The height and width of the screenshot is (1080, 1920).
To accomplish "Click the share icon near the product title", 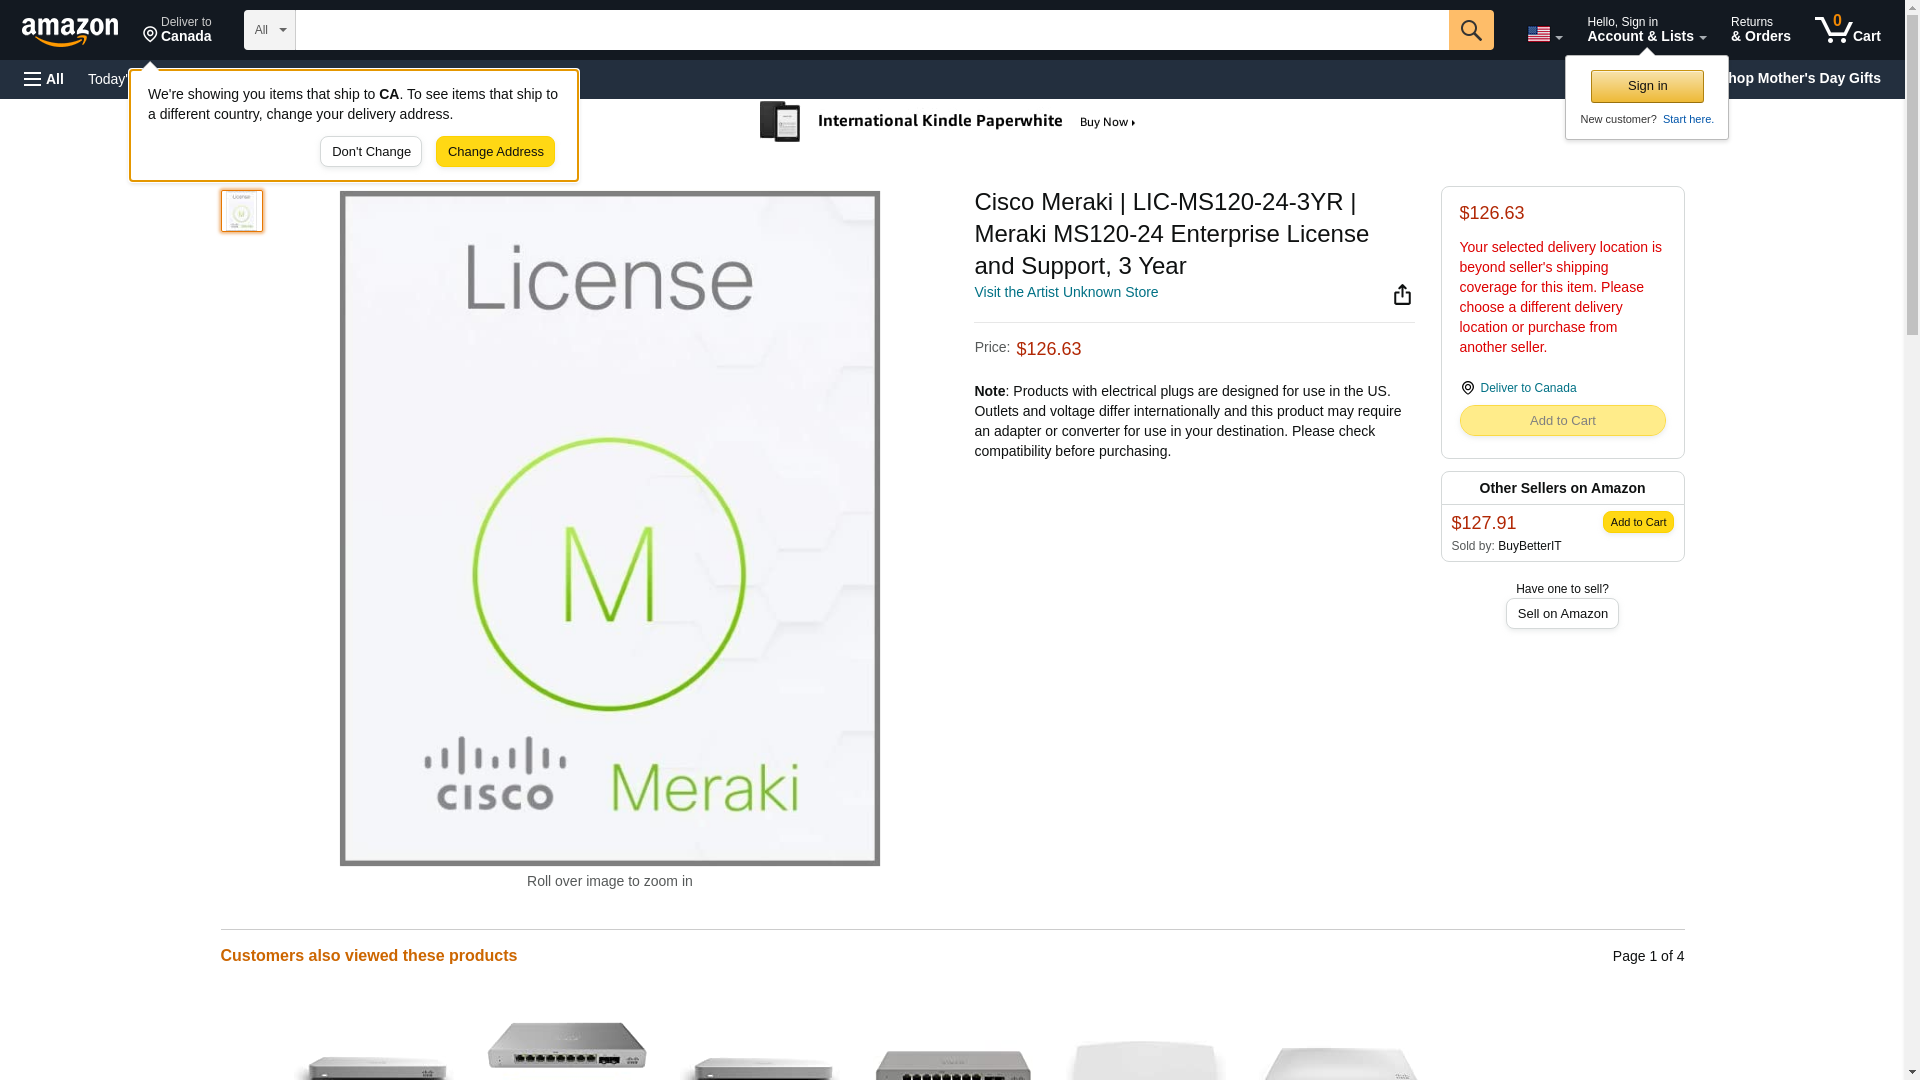I will coord(1402,294).
